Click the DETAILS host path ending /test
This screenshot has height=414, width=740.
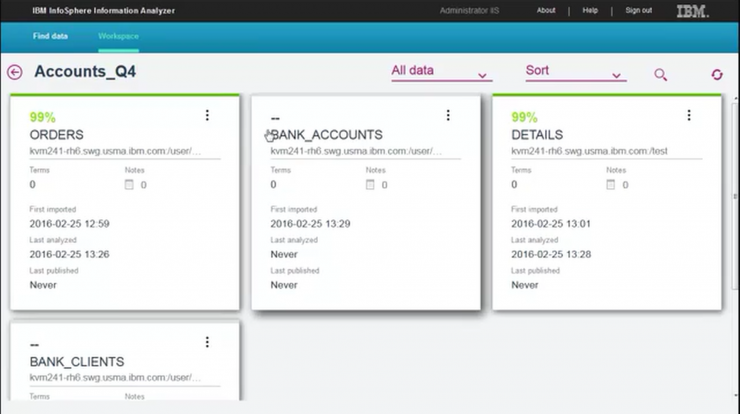(x=589, y=151)
